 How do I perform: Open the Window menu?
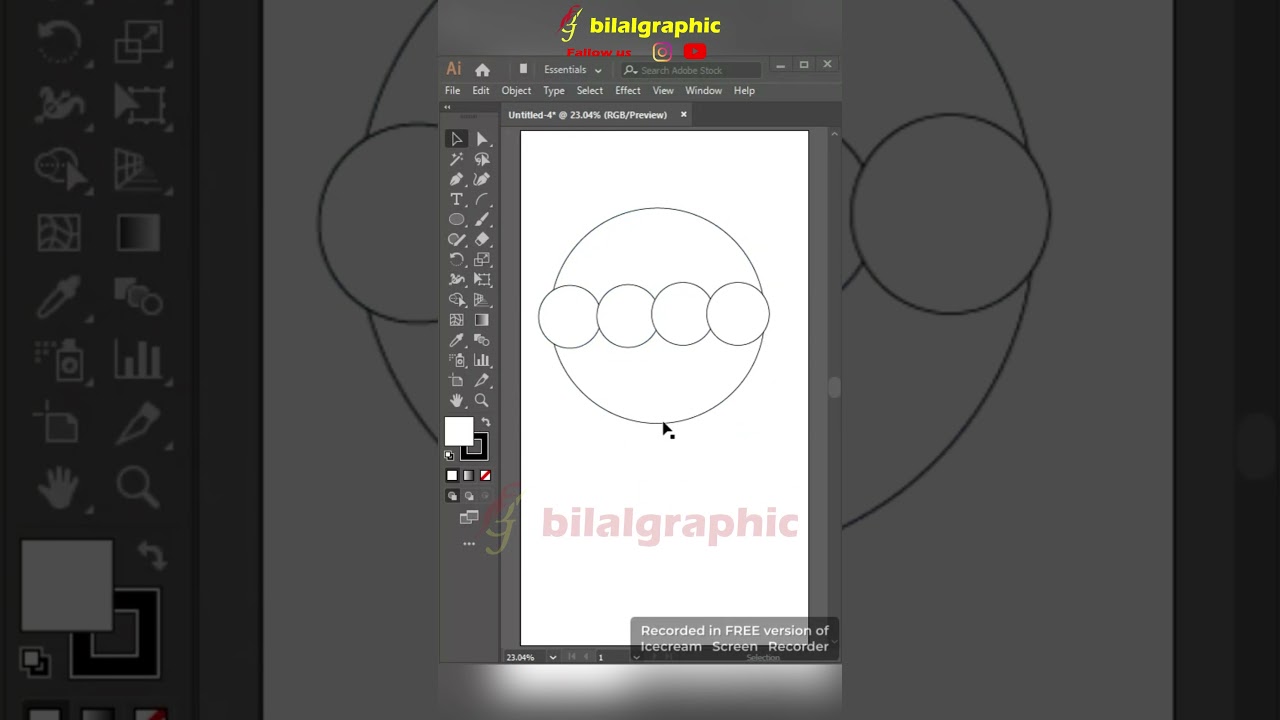[x=704, y=90]
